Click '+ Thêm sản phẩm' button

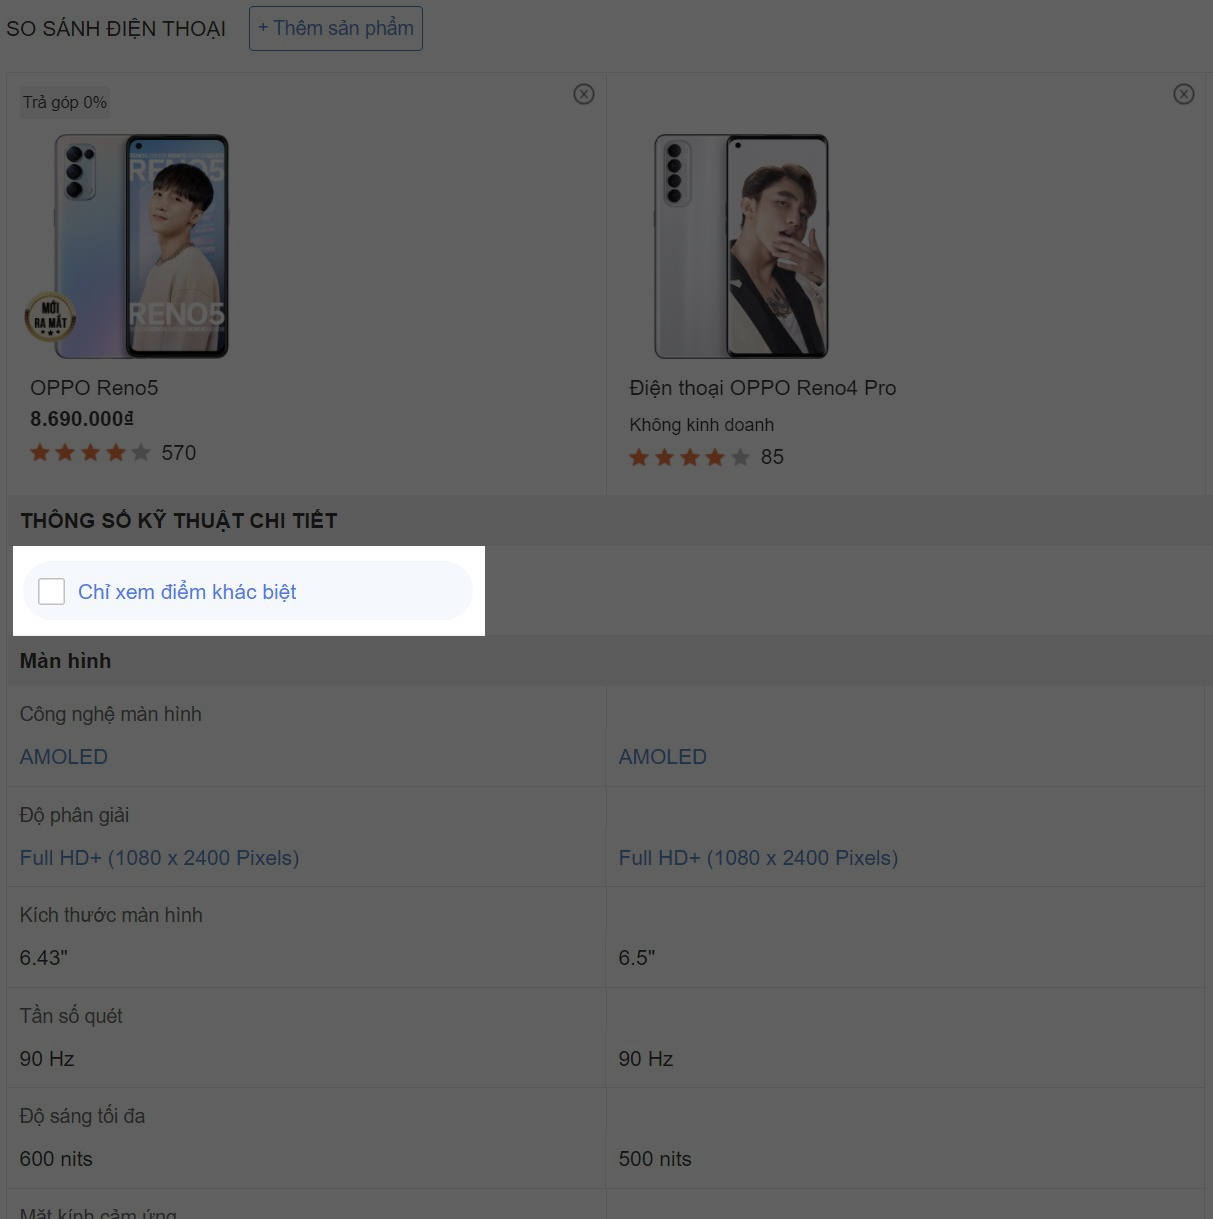pyautogui.click(x=336, y=28)
